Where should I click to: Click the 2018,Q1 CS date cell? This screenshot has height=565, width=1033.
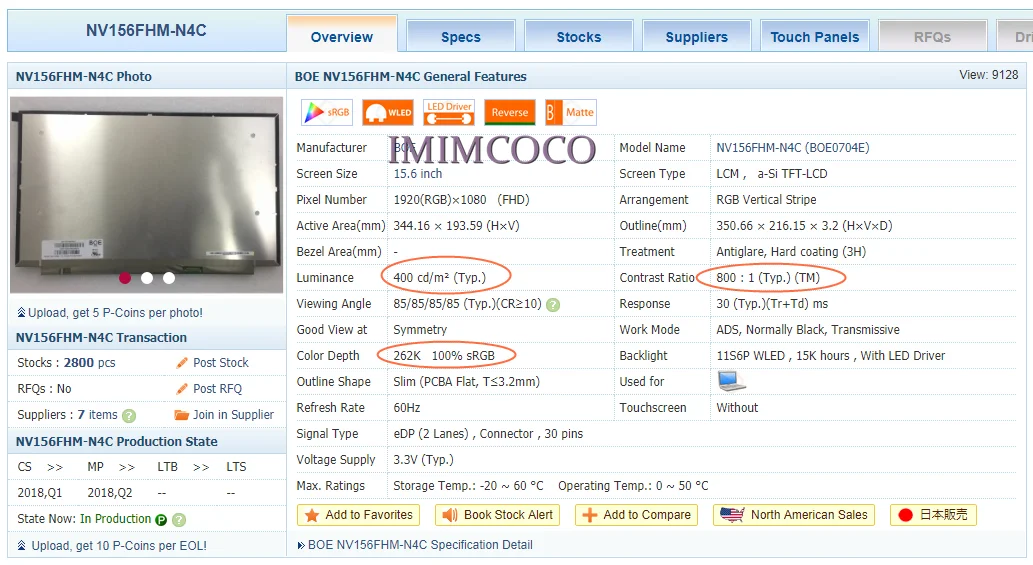[x=40, y=493]
